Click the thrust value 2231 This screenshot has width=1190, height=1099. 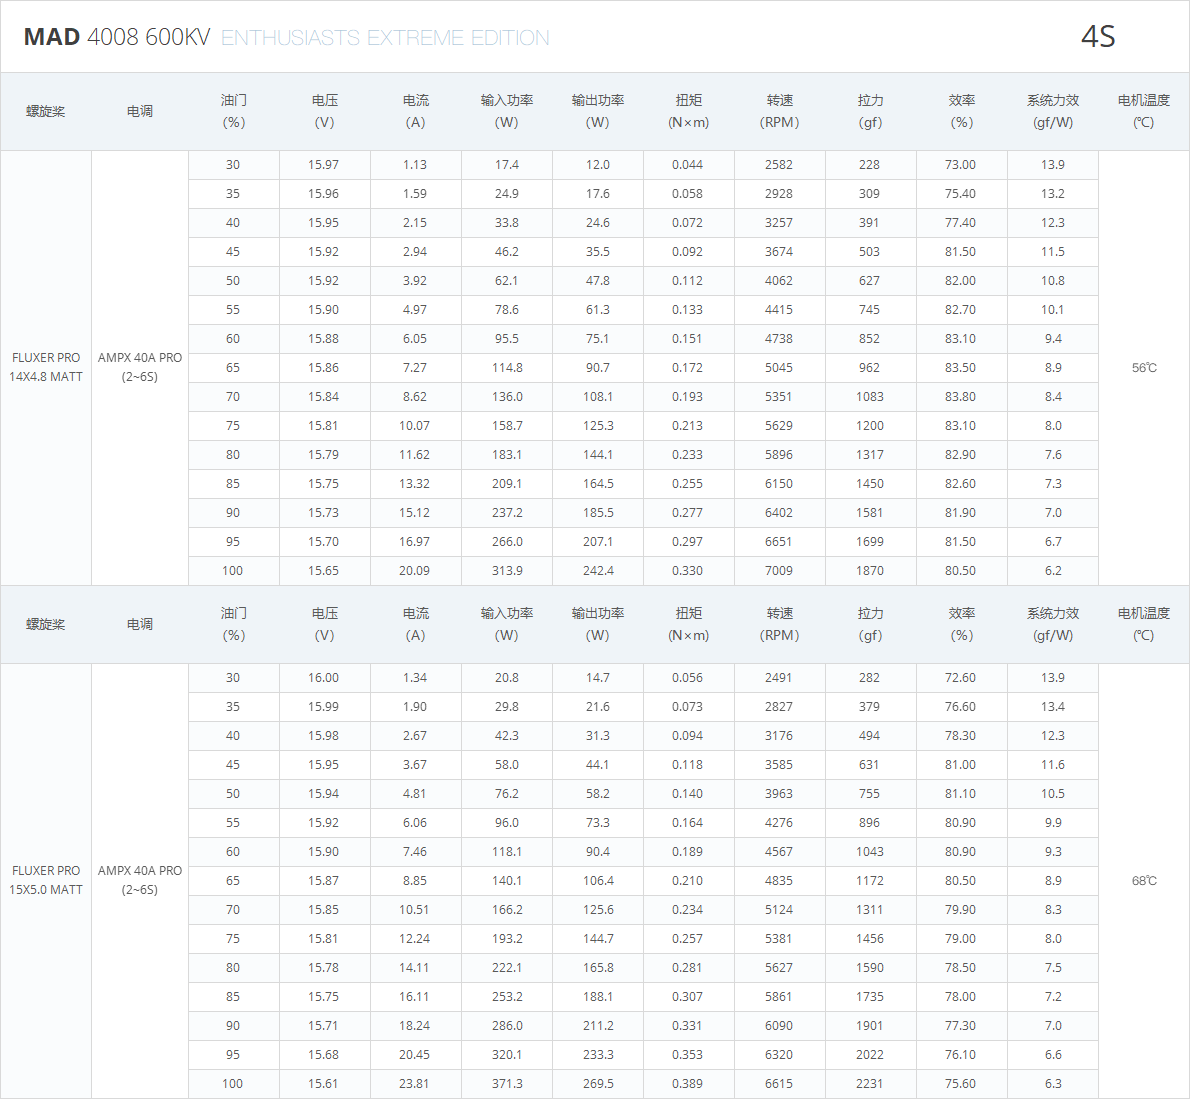pos(870,1084)
